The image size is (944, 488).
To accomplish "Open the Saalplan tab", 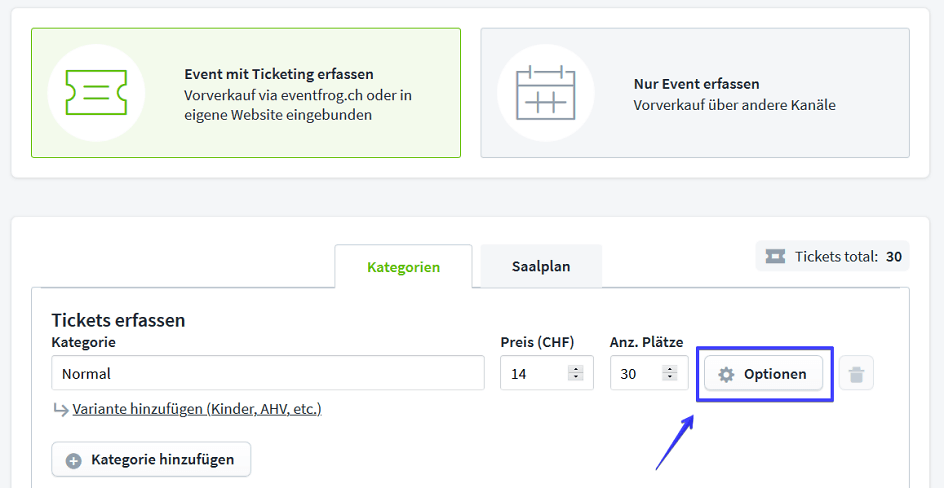I will tap(541, 267).
